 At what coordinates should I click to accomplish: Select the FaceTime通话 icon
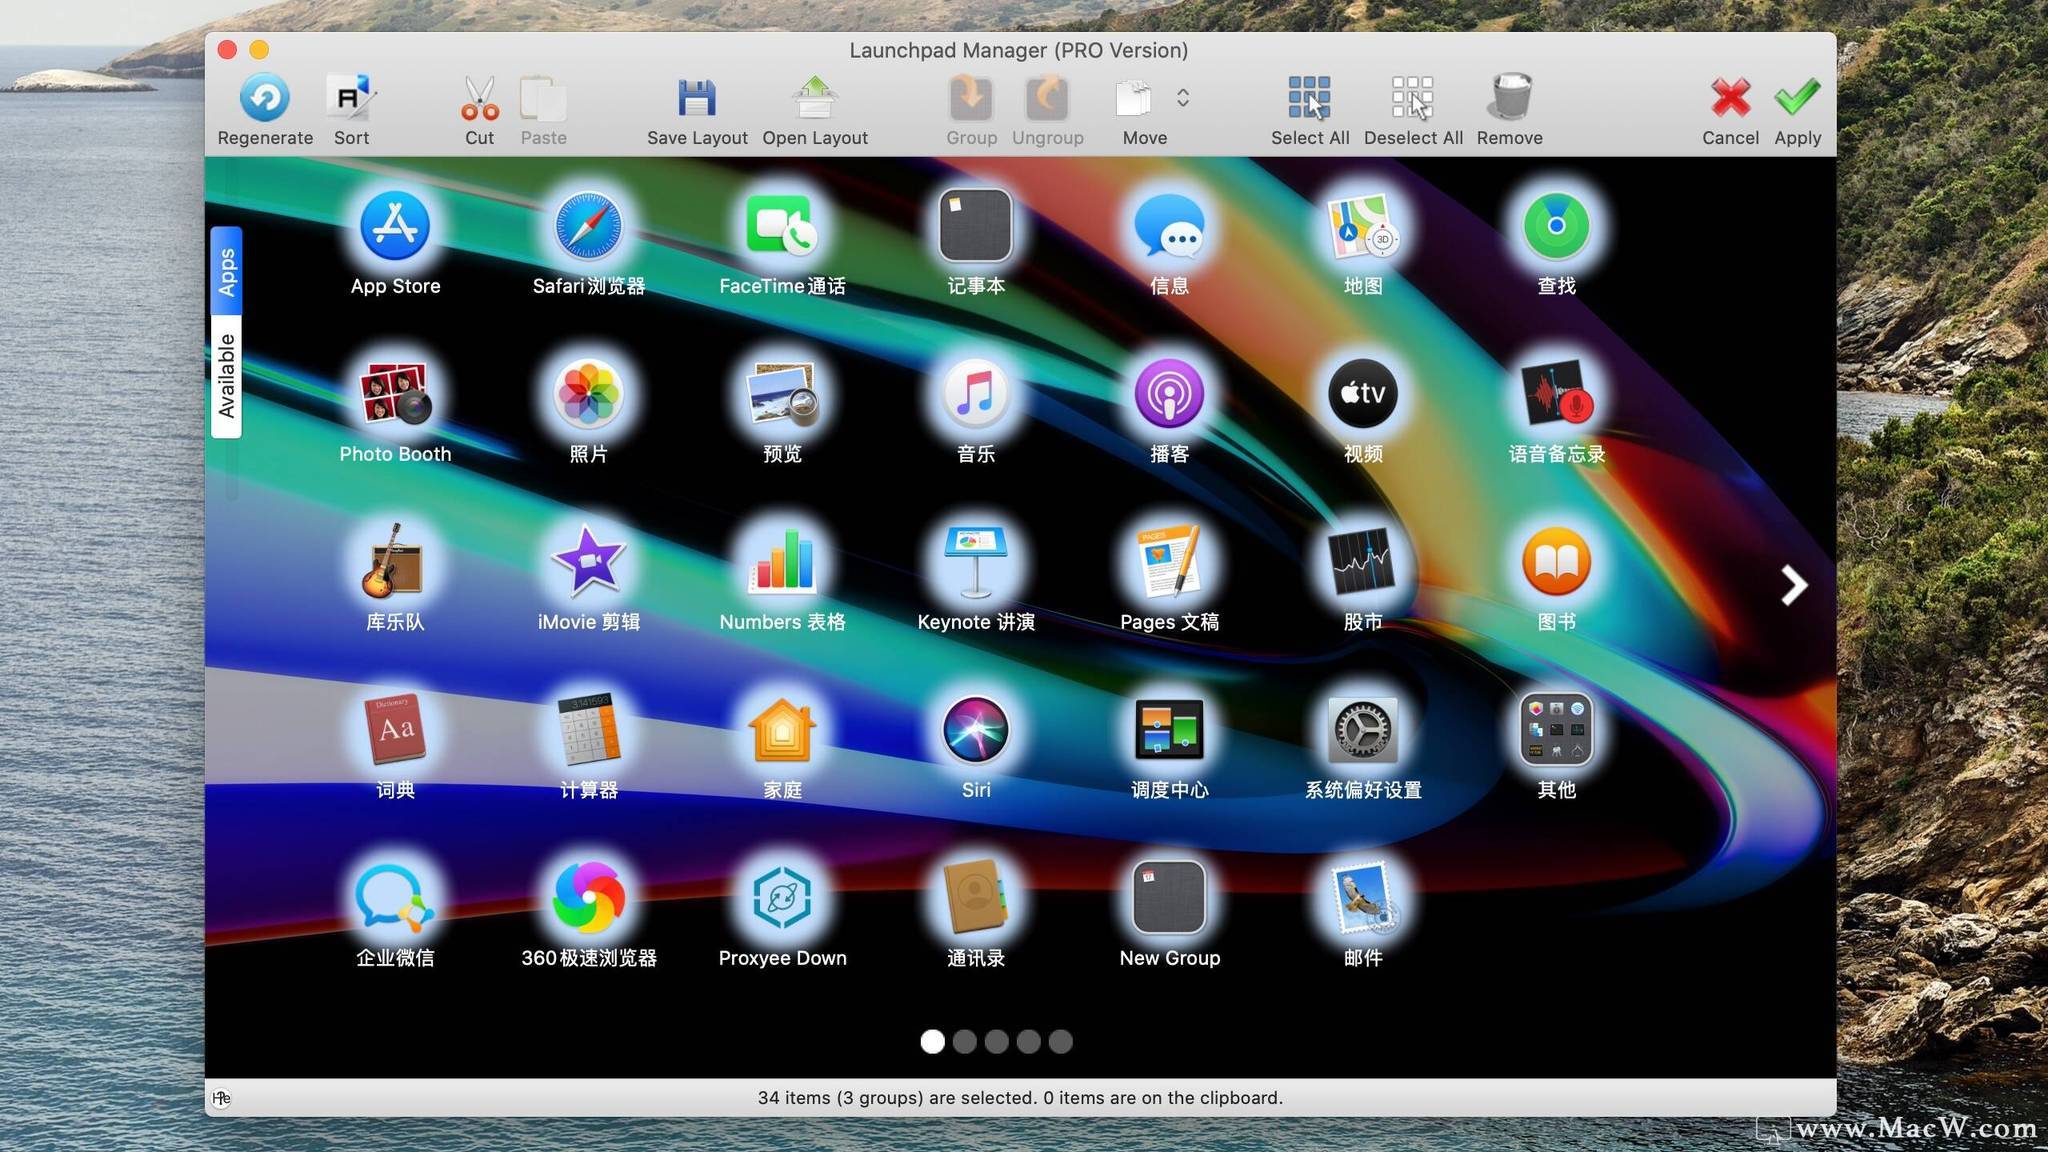782,226
